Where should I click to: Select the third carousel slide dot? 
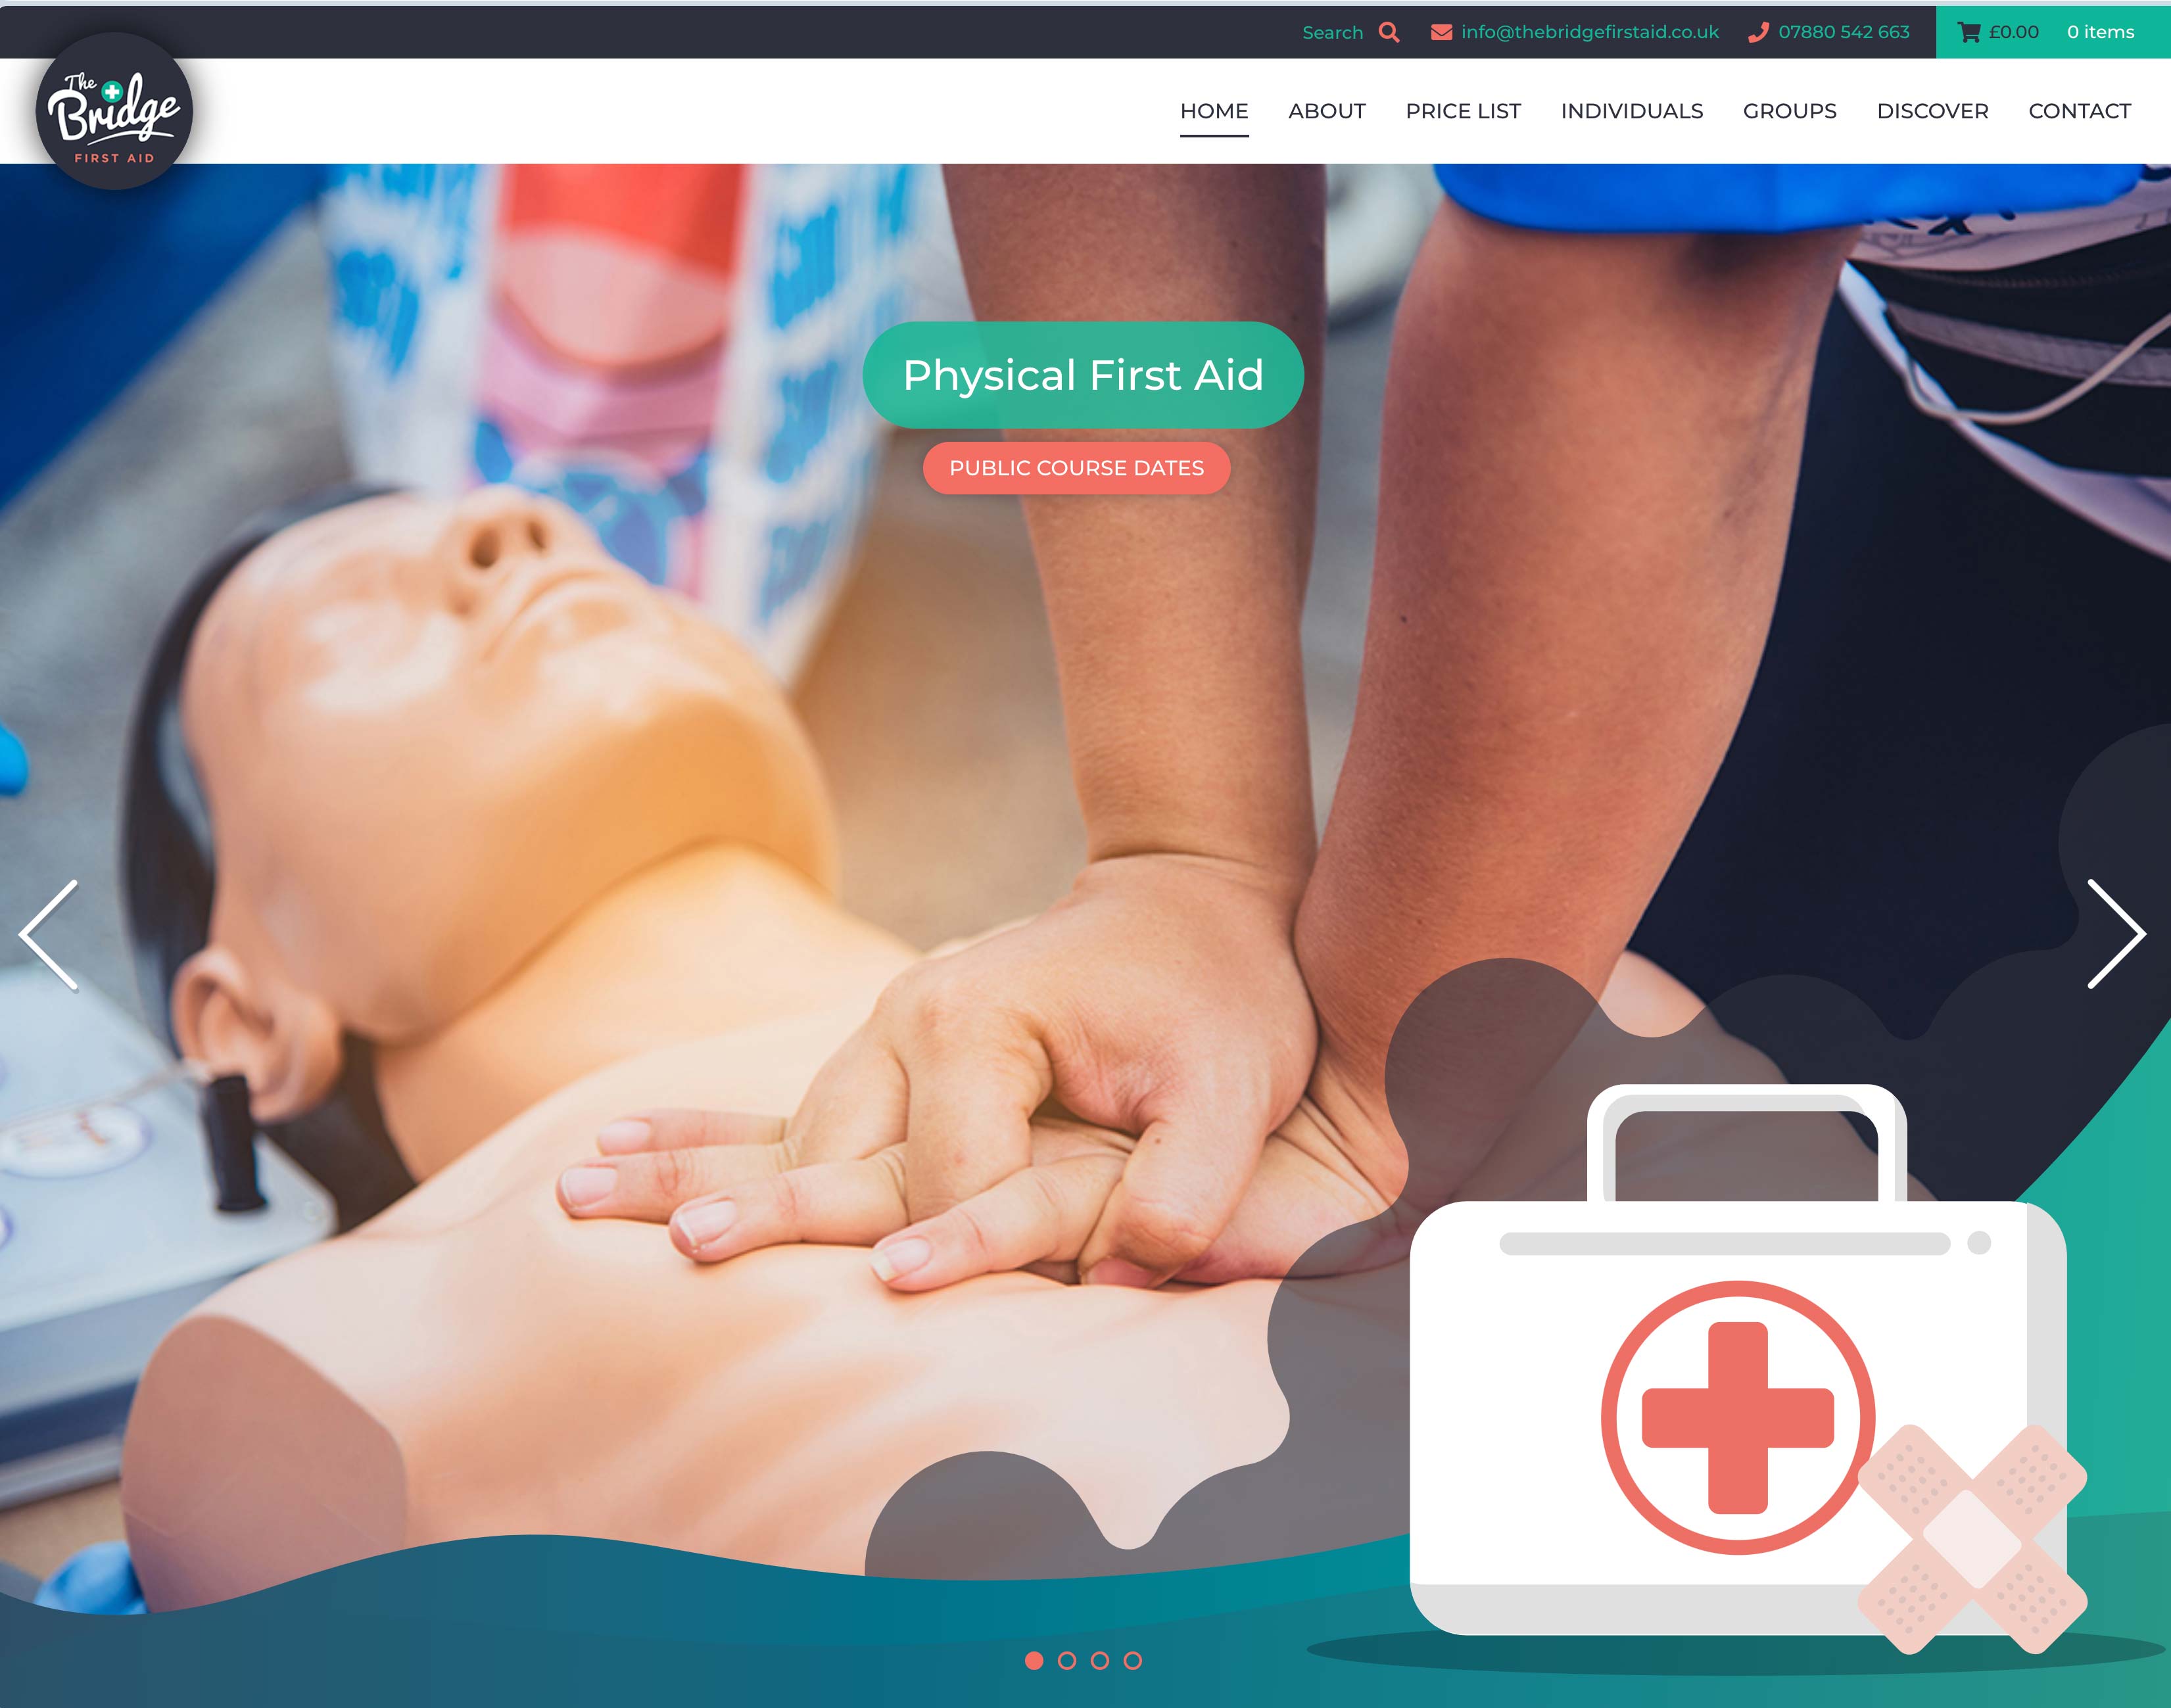(1100, 1660)
